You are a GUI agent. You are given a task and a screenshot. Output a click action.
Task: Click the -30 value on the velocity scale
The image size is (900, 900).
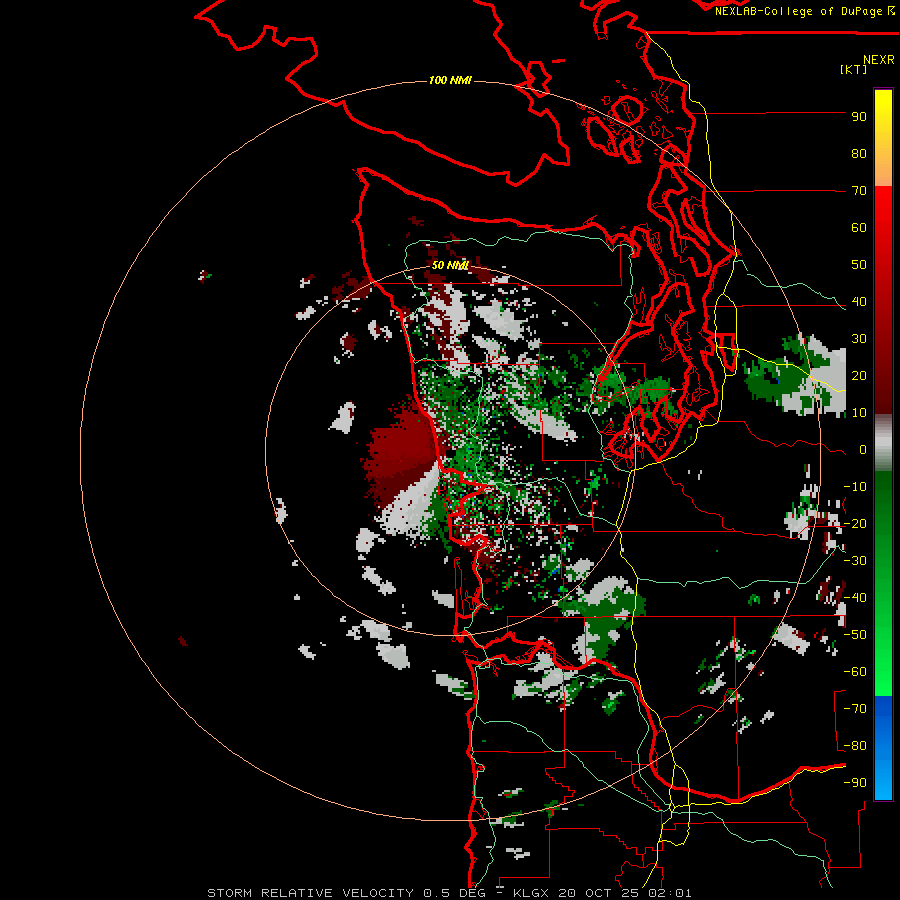[855, 561]
